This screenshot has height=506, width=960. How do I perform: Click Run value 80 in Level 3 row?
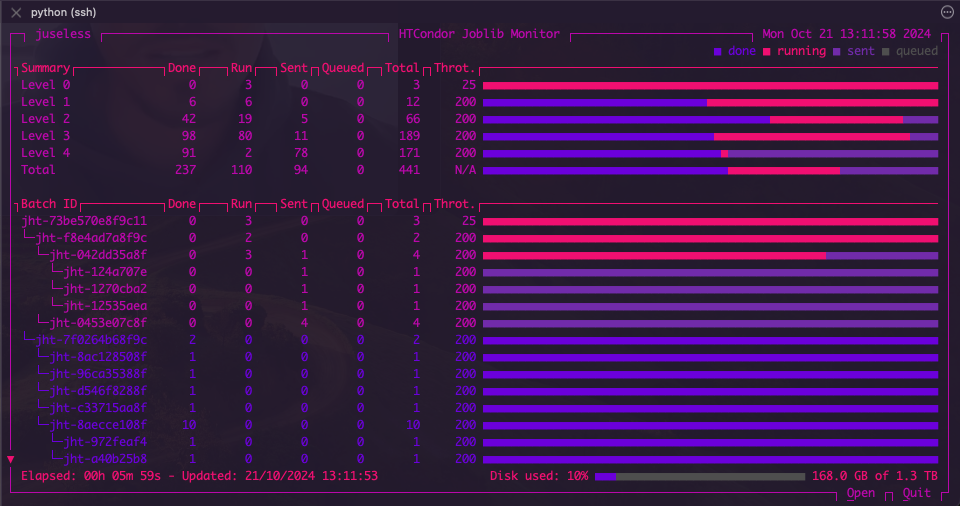(245, 136)
